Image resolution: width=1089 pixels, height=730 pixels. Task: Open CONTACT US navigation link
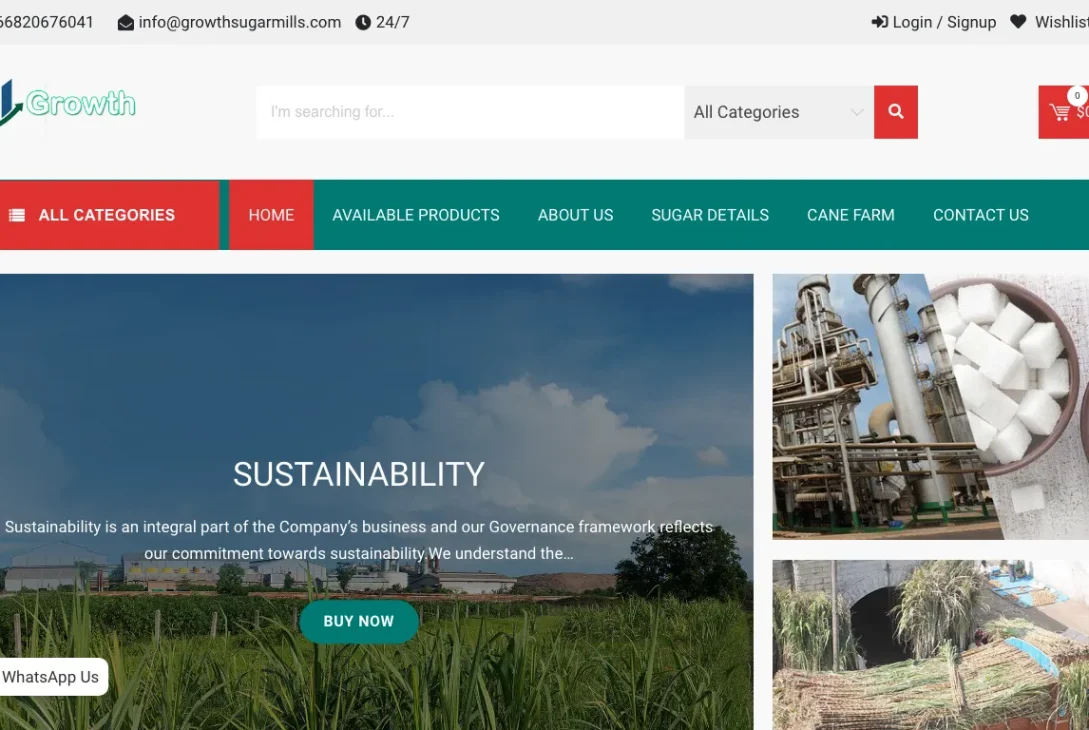(981, 214)
